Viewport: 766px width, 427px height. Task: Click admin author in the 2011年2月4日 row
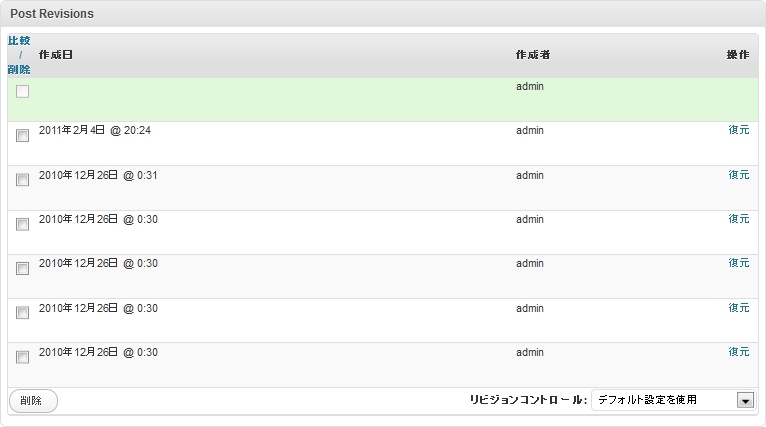530,131
